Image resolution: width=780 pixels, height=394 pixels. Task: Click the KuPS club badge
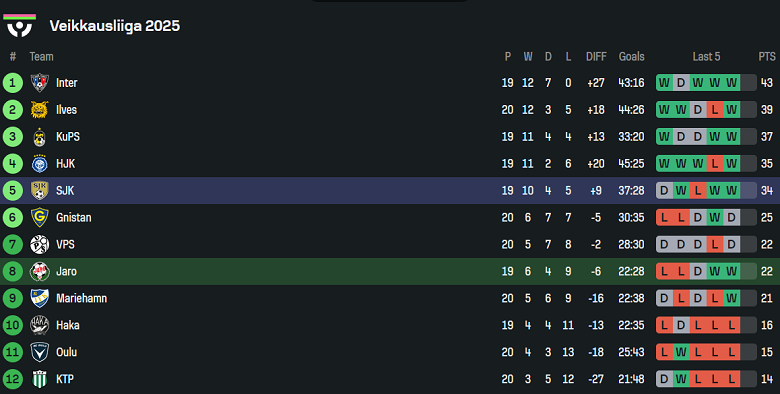coord(39,136)
